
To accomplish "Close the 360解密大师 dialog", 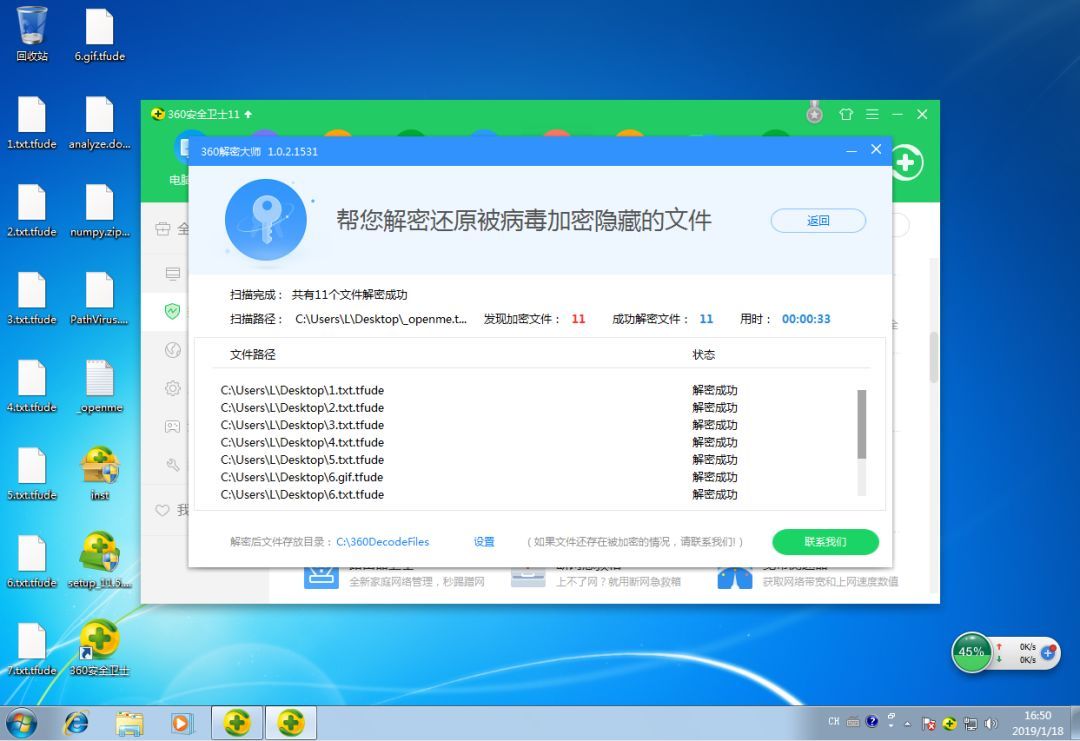I will [876, 149].
